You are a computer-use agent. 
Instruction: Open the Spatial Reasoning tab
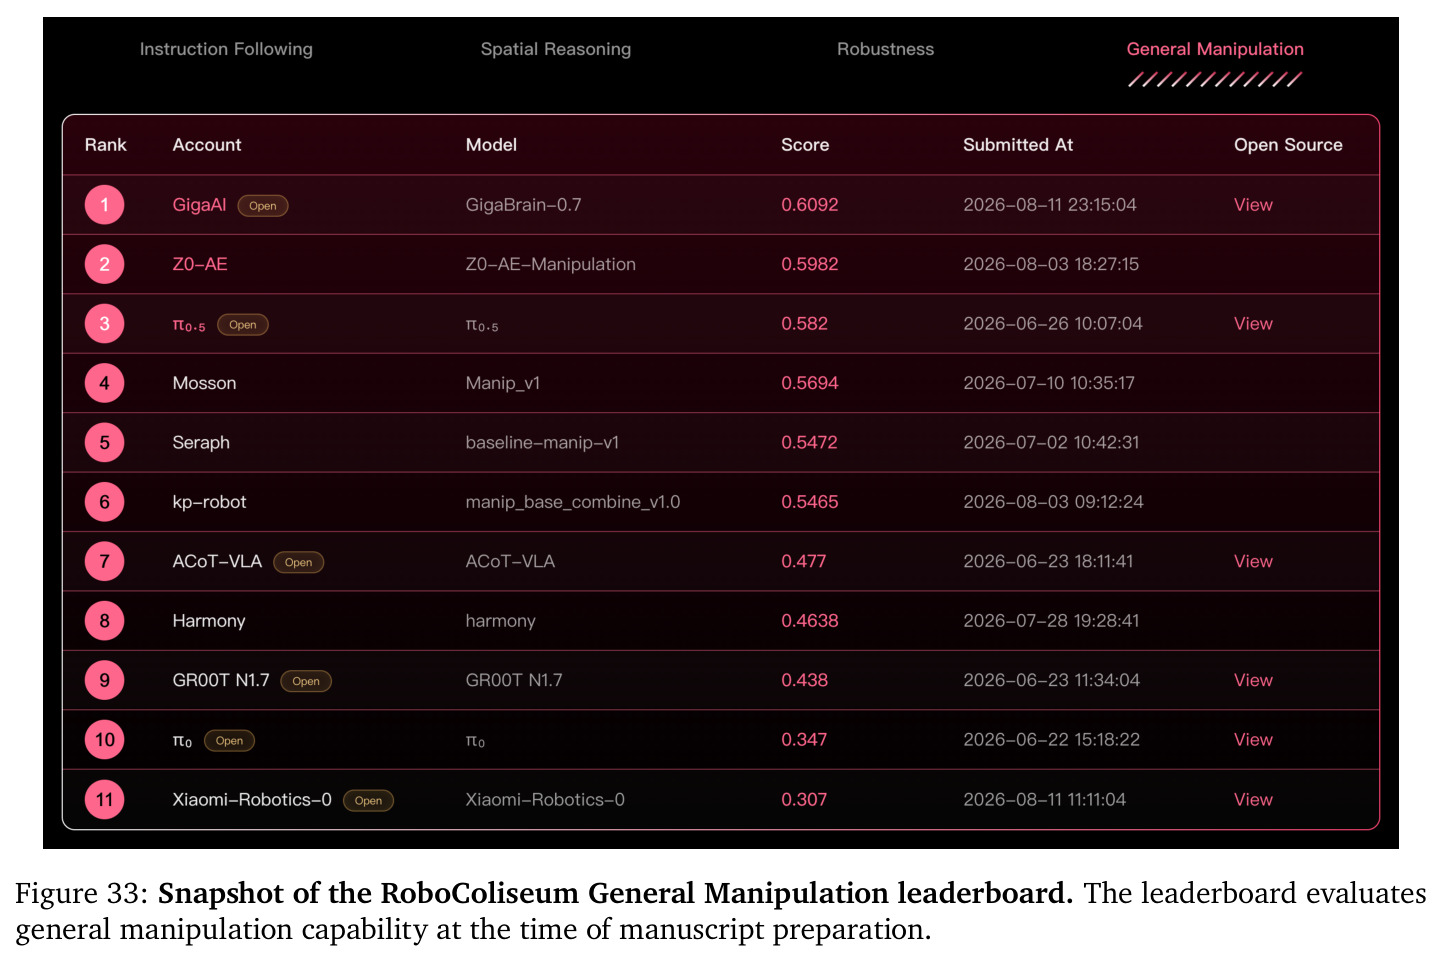click(x=556, y=49)
